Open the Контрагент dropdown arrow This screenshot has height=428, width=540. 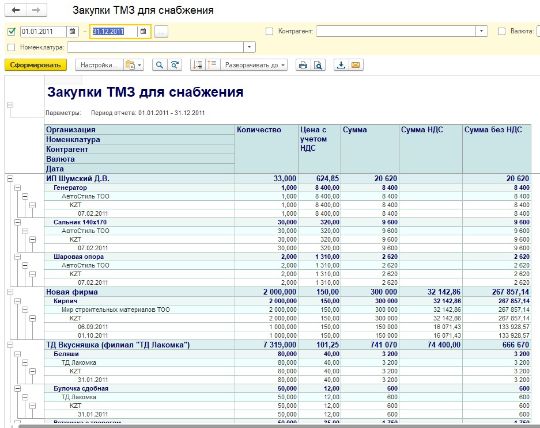[x=481, y=31]
